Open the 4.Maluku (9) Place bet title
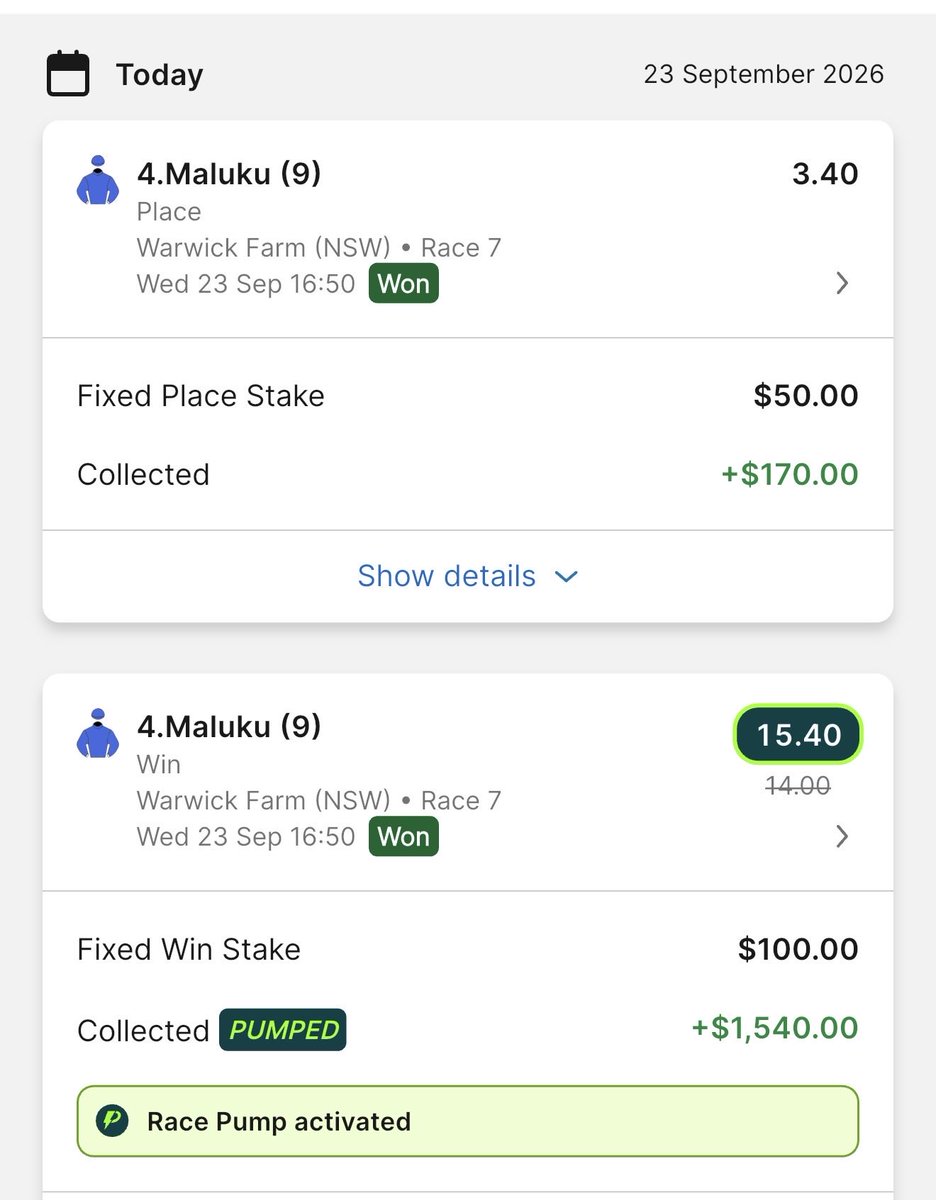The image size is (936, 1200). pyautogui.click(x=229, y=174)
